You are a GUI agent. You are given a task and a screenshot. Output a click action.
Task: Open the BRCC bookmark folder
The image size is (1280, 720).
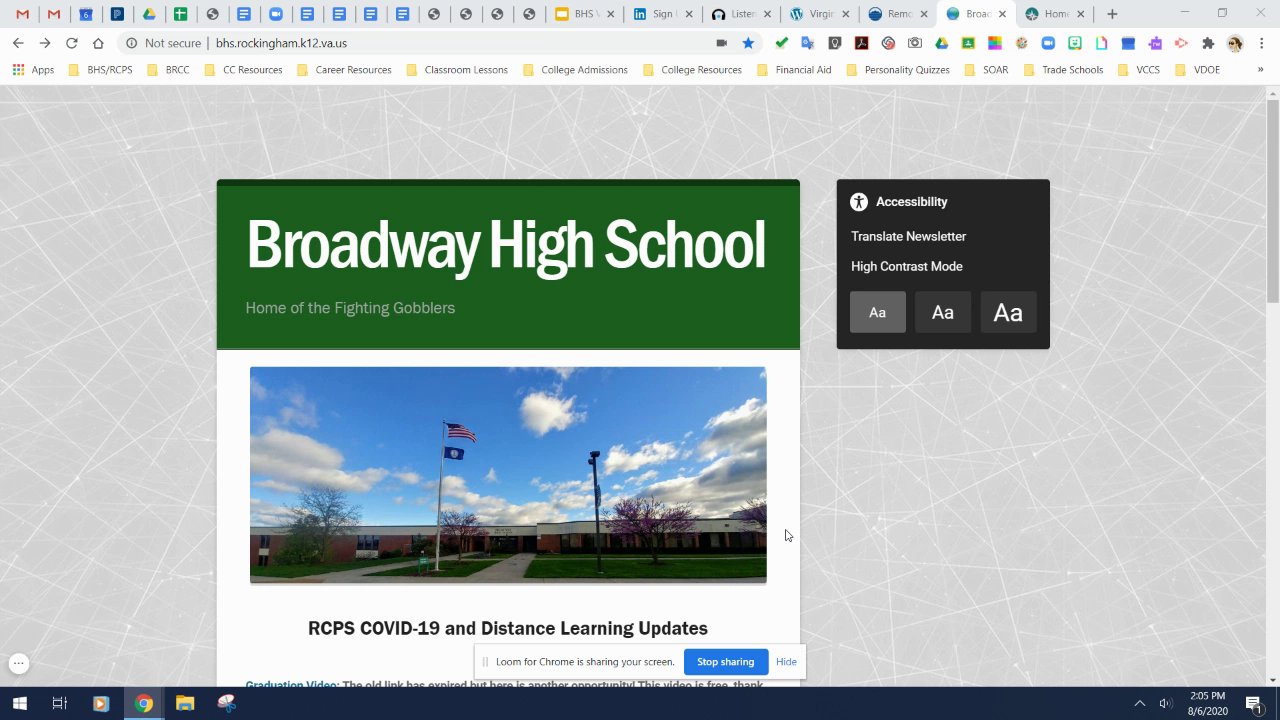(168, 70)
